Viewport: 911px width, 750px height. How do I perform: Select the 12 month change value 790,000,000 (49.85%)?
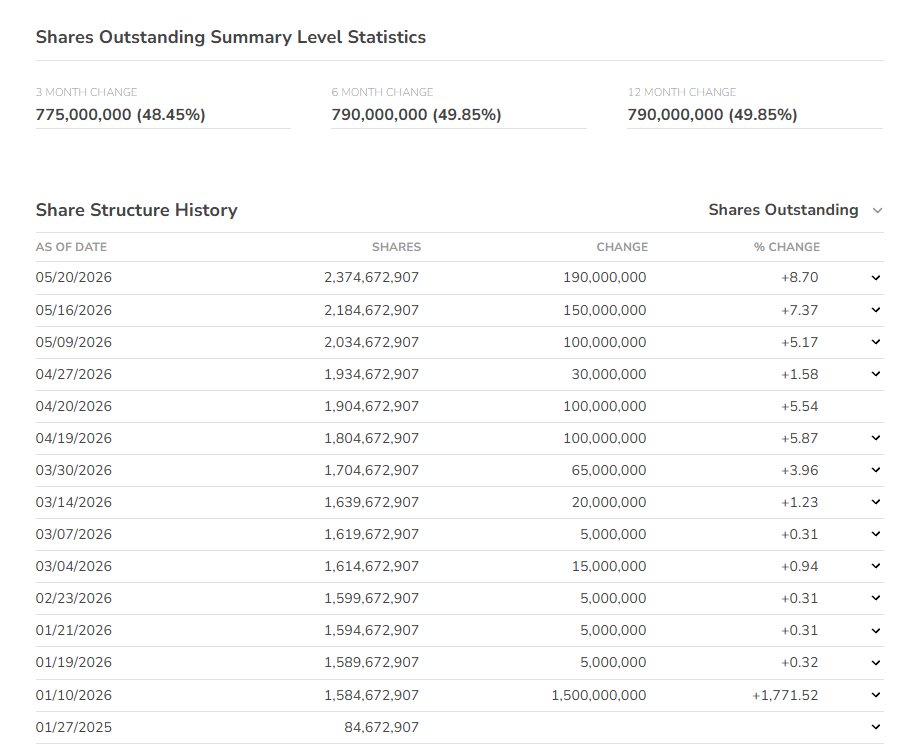click(712, 114)
